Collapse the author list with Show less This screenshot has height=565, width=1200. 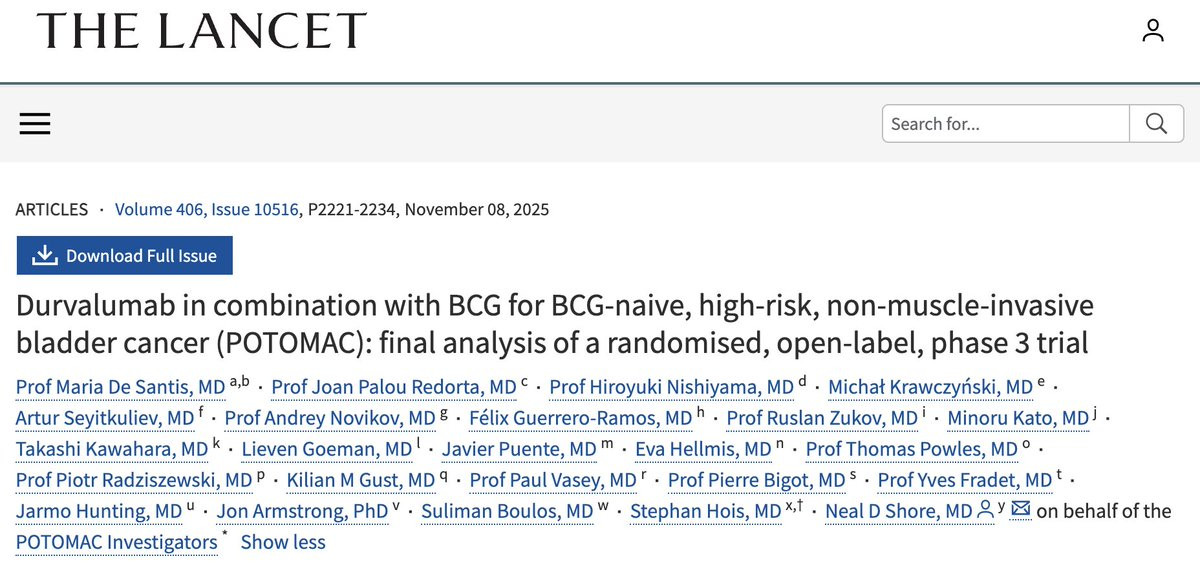click(283, 542)
